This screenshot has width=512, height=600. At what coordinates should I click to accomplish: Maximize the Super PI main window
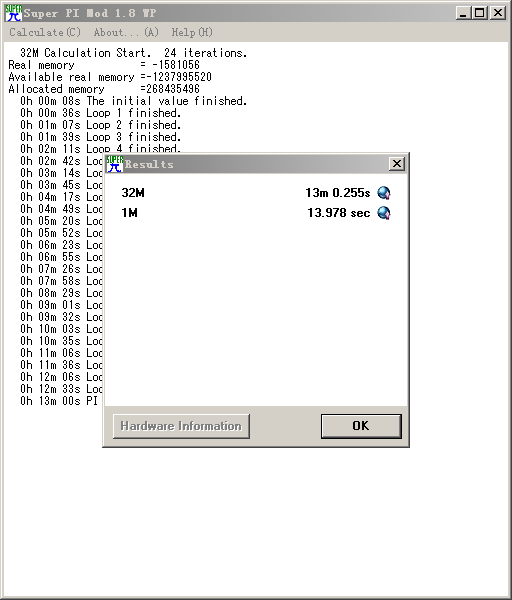(x=480, y=13)
